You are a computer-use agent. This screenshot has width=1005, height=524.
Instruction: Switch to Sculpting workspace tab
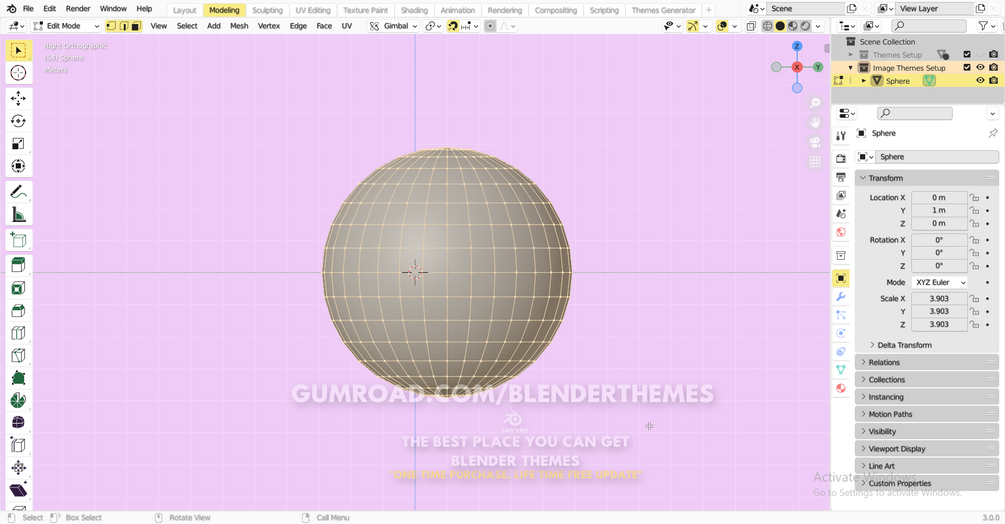(x=267, y=10)
